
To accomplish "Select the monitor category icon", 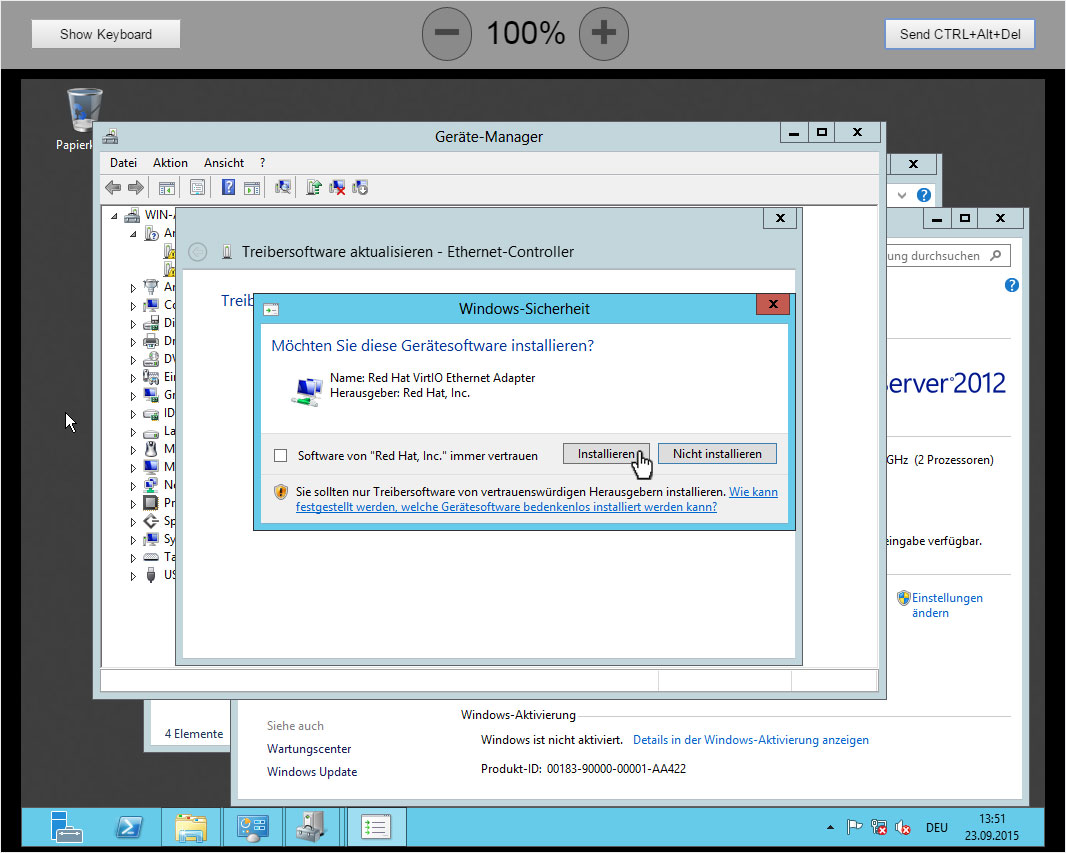I will [151, 467].
